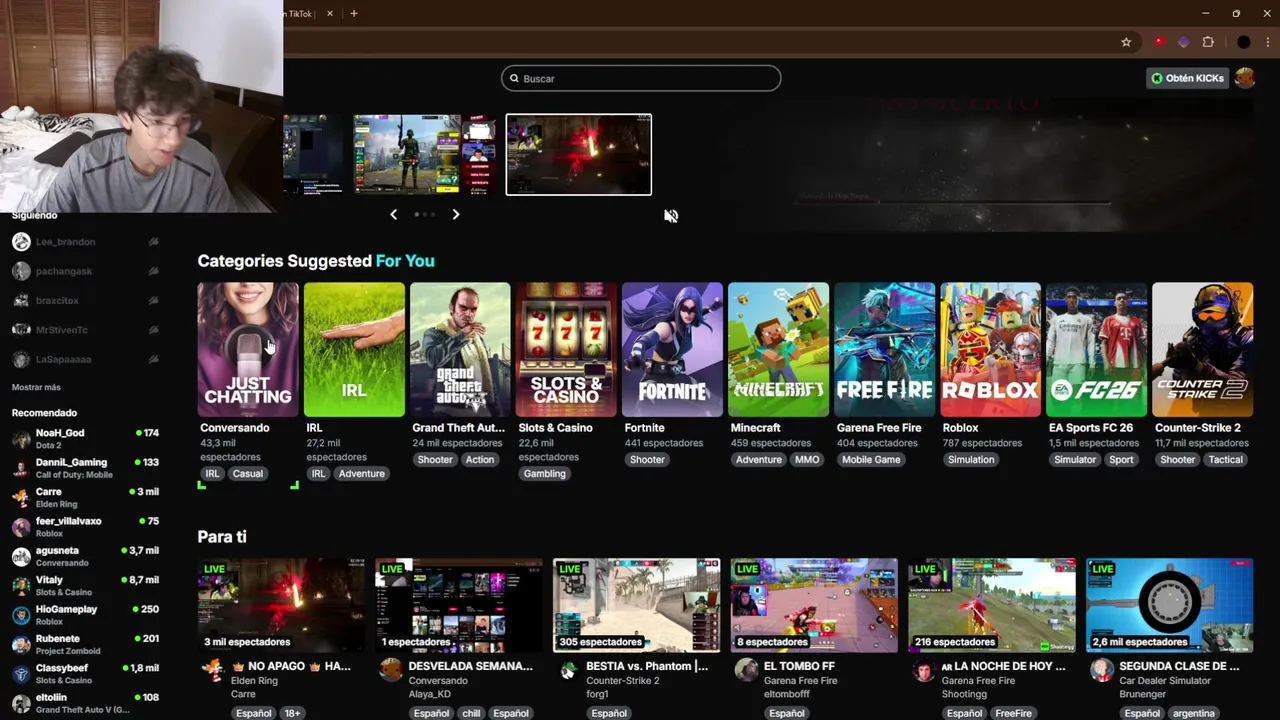Screen dimensions: 1280x720
Task: Open the Just Chatting category card
Action: (248, 349)
